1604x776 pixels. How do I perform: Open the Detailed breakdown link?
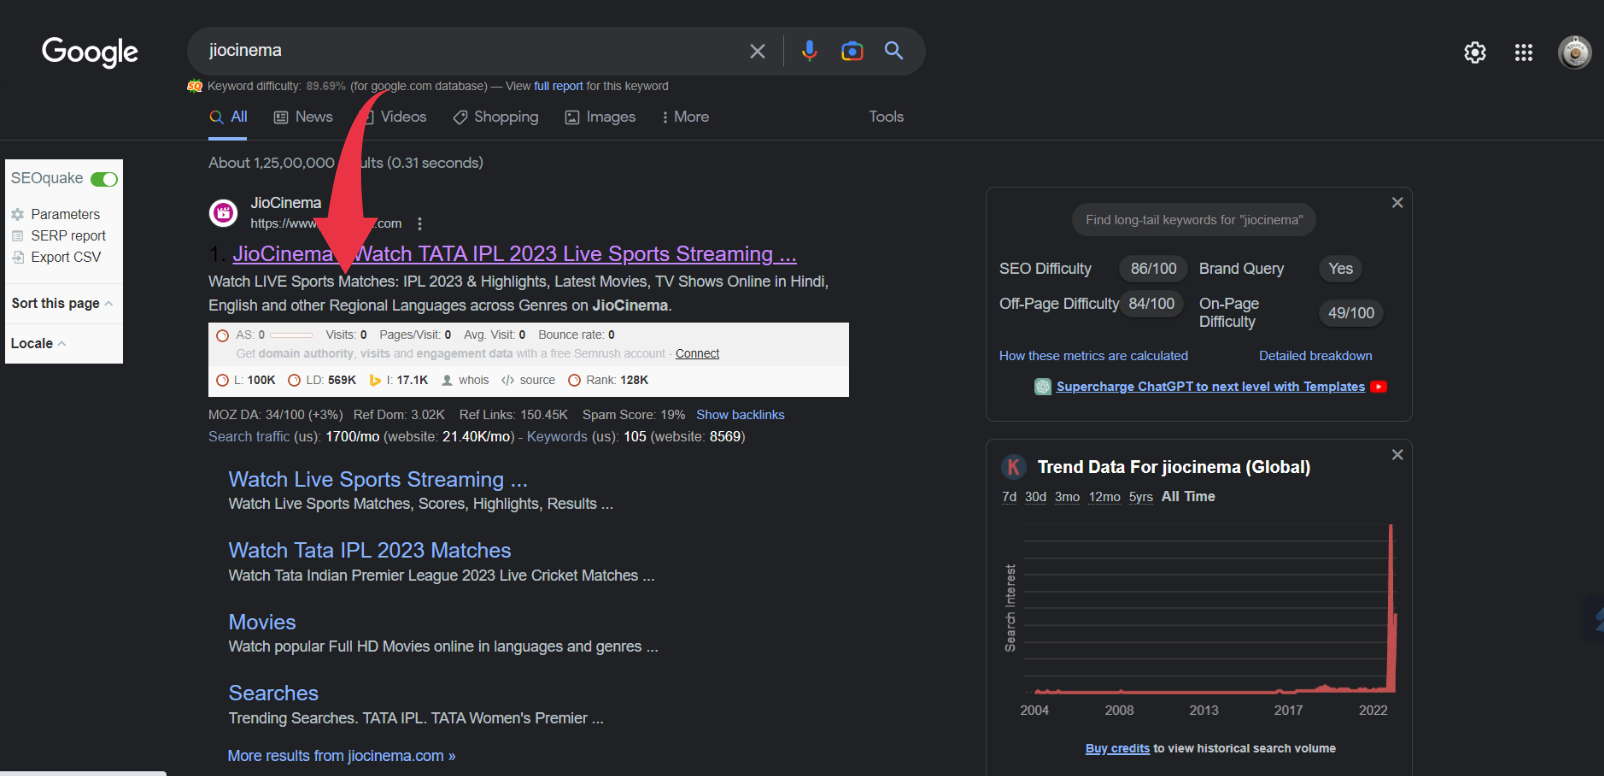coord(1315,356)
